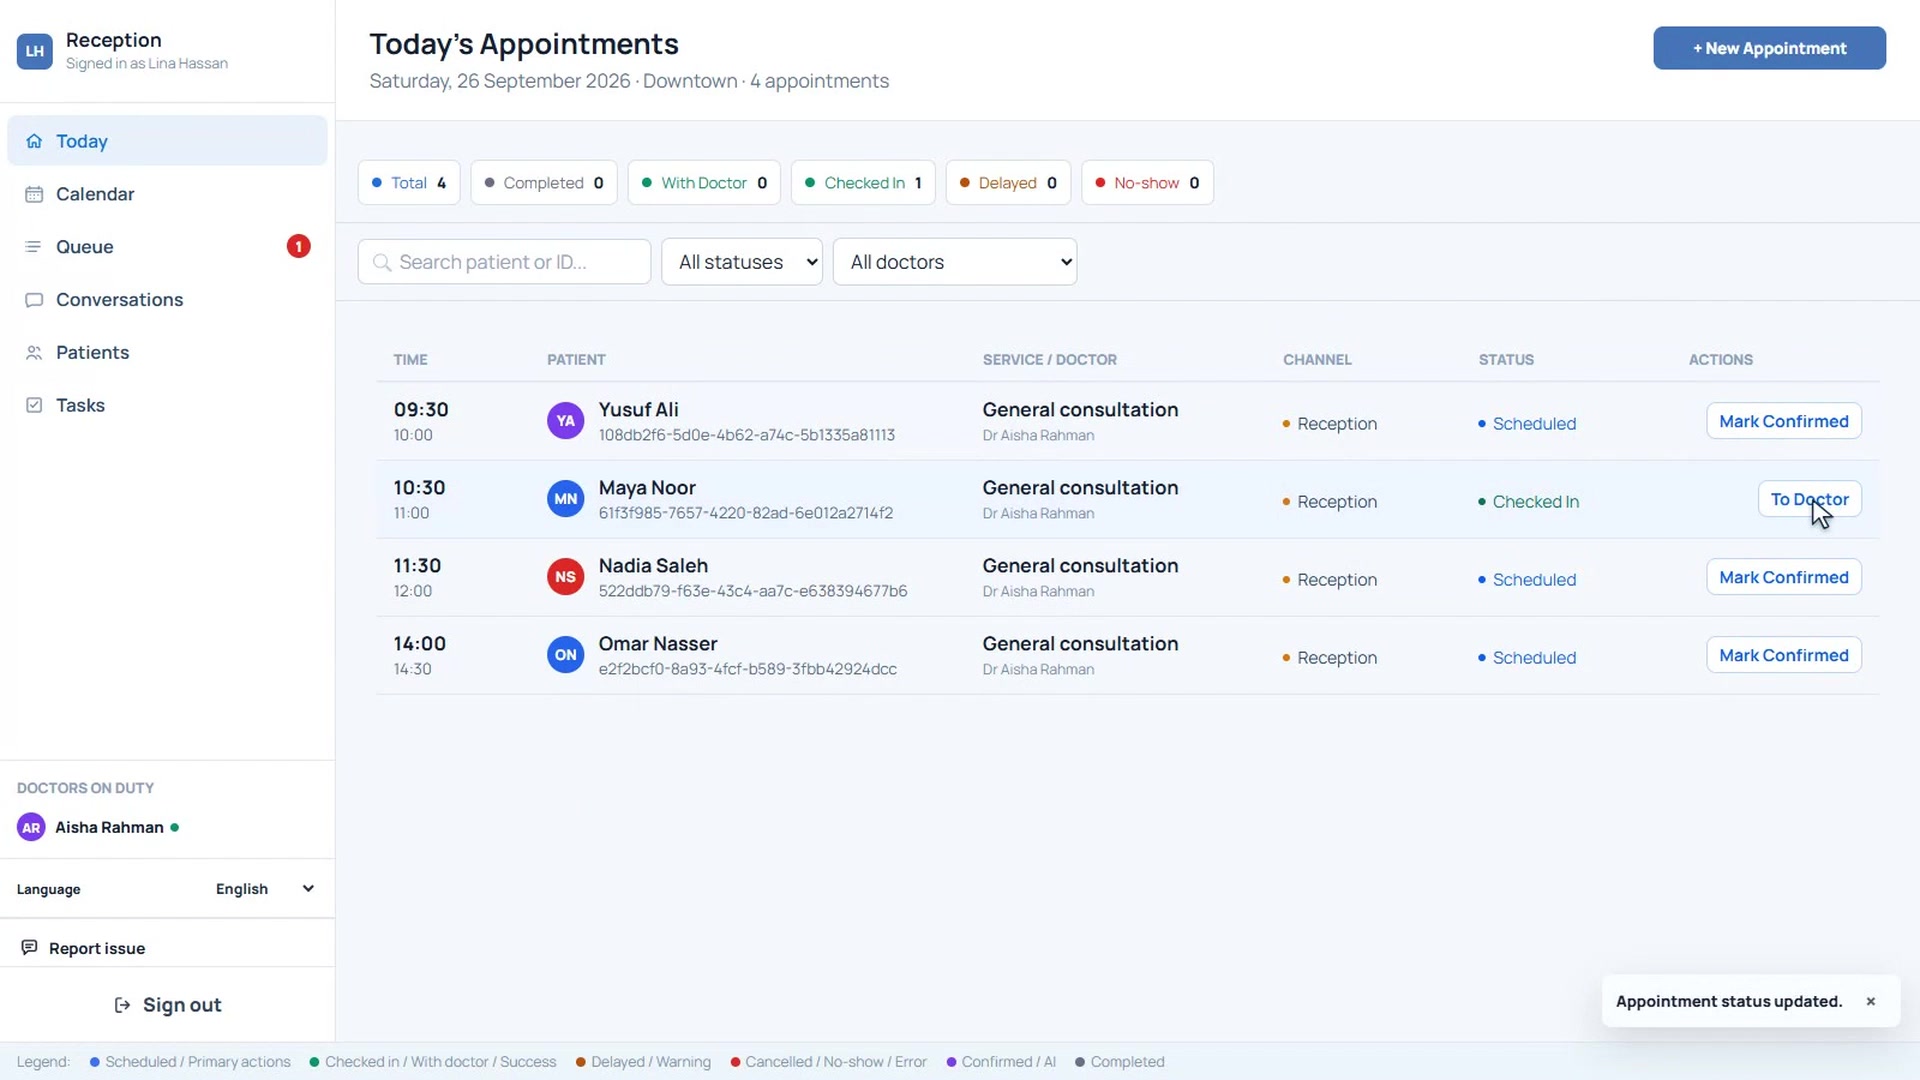Image resolution: width=1920 pixels, height=1080 pixels.
Task: Send Maya Noor To Doctor
Action: (1809, 499)
